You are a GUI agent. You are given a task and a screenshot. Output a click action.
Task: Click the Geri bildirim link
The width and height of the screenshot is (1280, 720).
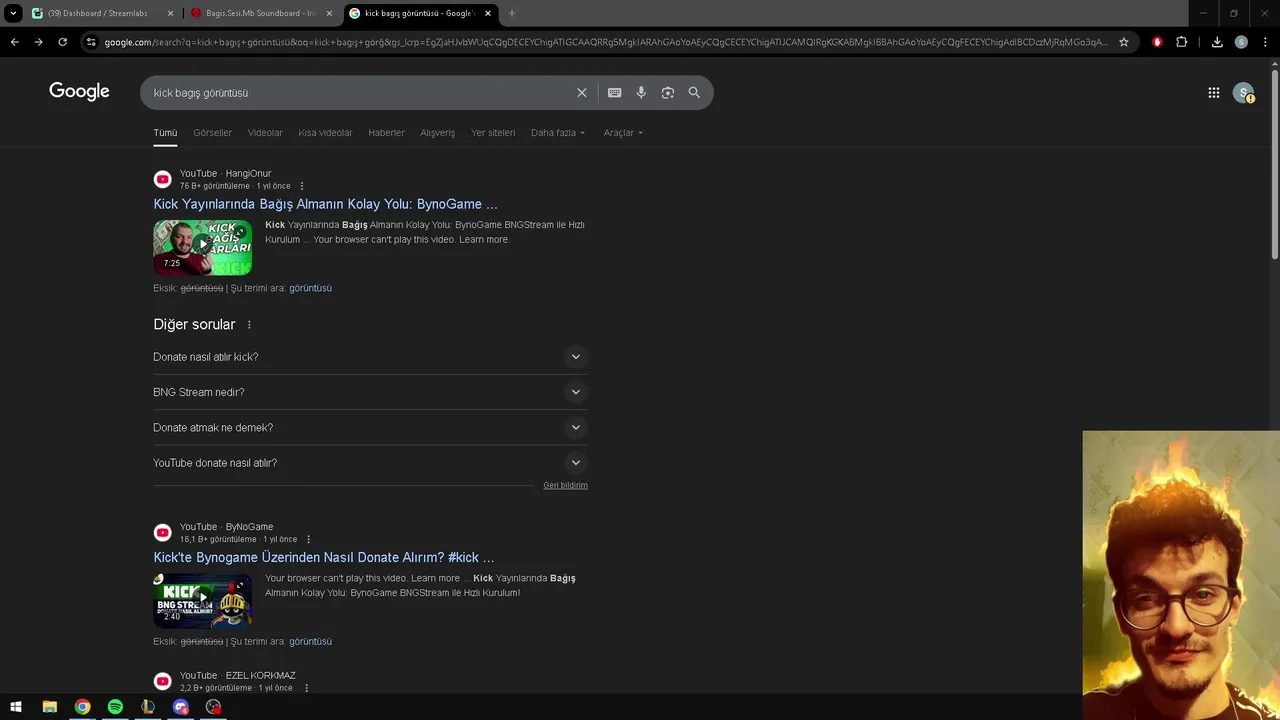click(x=565, y=485)
